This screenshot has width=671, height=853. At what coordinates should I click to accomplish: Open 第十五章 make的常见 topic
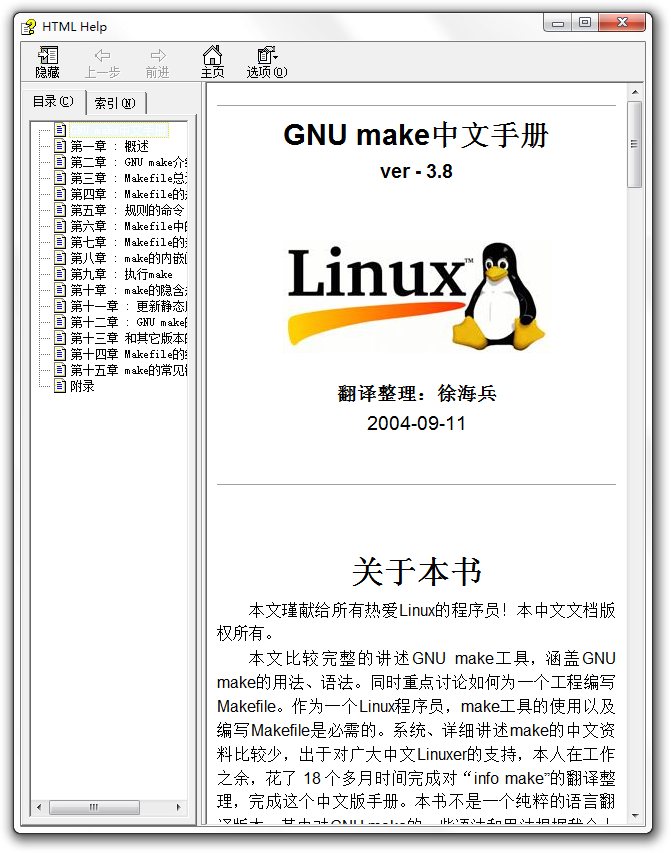[x=128, y=370]
